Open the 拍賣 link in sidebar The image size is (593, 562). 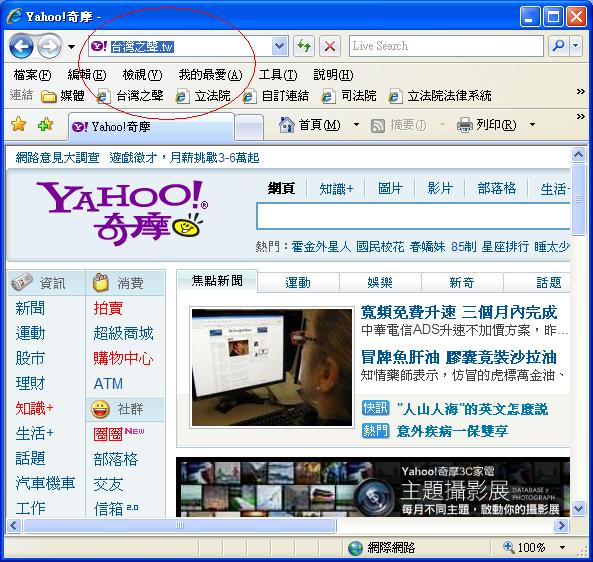[x=108, y=308]
